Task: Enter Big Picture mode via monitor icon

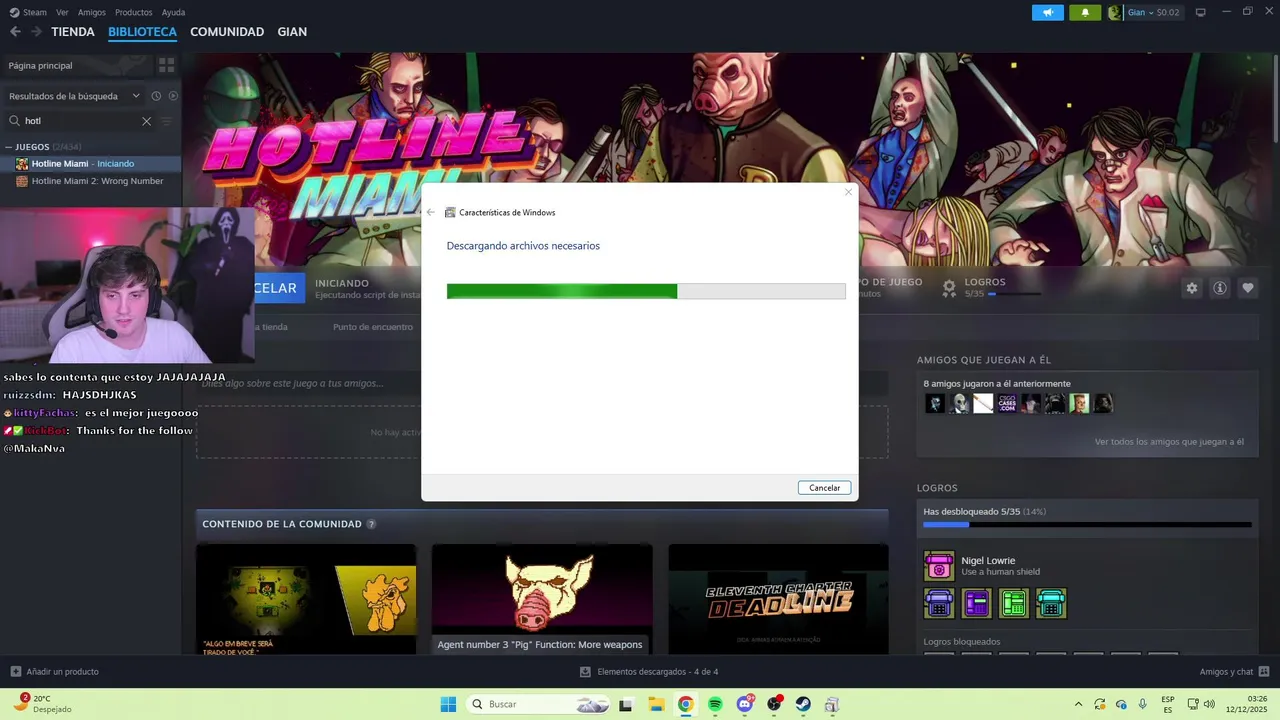Action: 1201,12
